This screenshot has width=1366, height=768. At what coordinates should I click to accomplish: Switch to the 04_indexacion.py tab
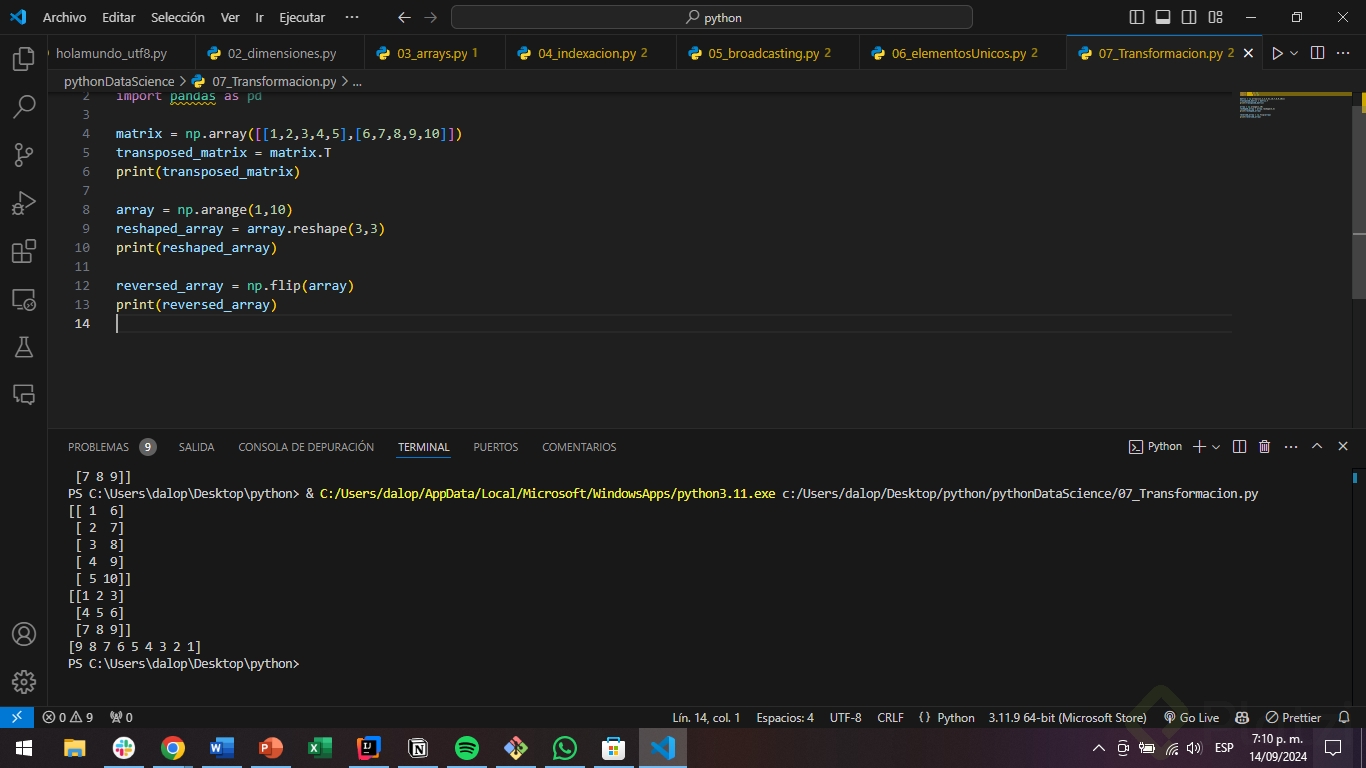[x=586, y=53]
